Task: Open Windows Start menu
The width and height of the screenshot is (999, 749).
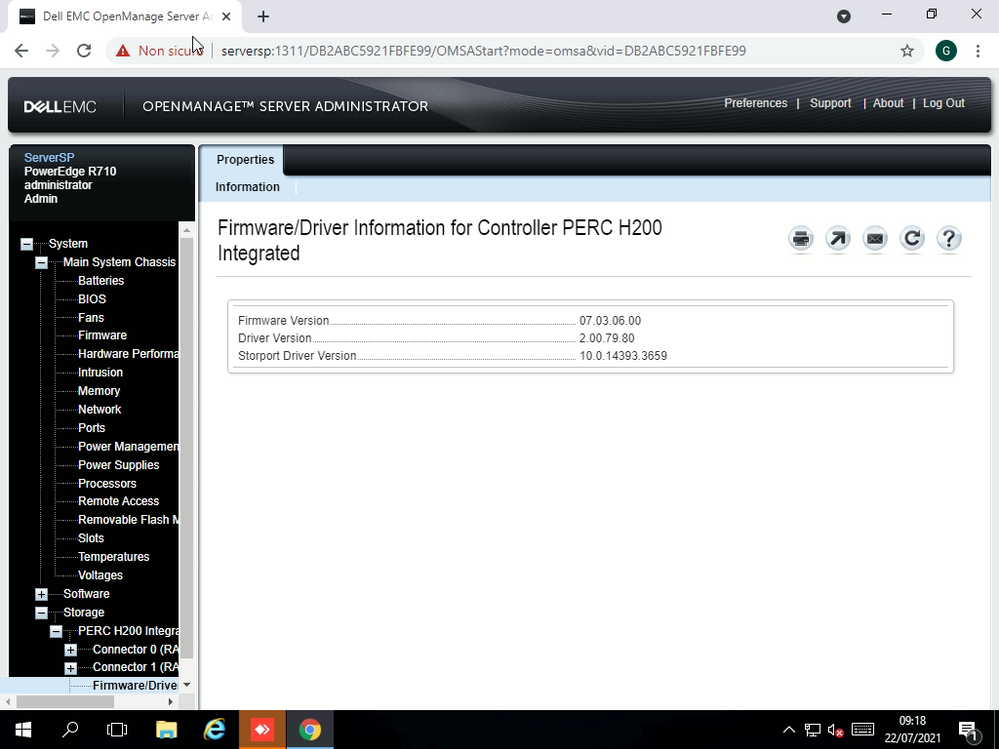Action: tap(23, 730)
